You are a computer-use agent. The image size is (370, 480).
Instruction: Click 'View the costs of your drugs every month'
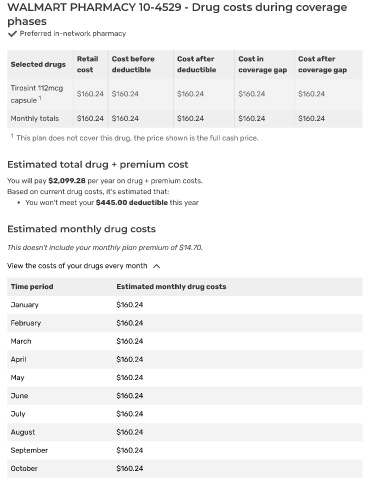[77, 266]
